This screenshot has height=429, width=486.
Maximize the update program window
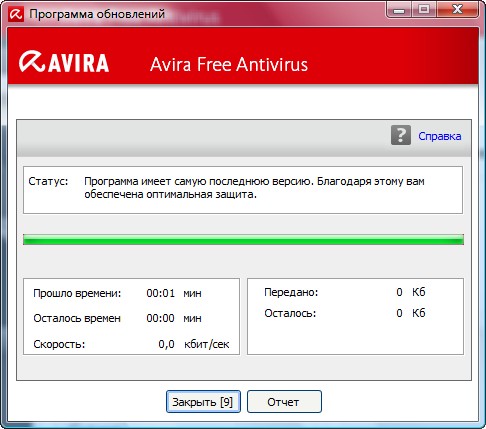click(x=424, y=10)
